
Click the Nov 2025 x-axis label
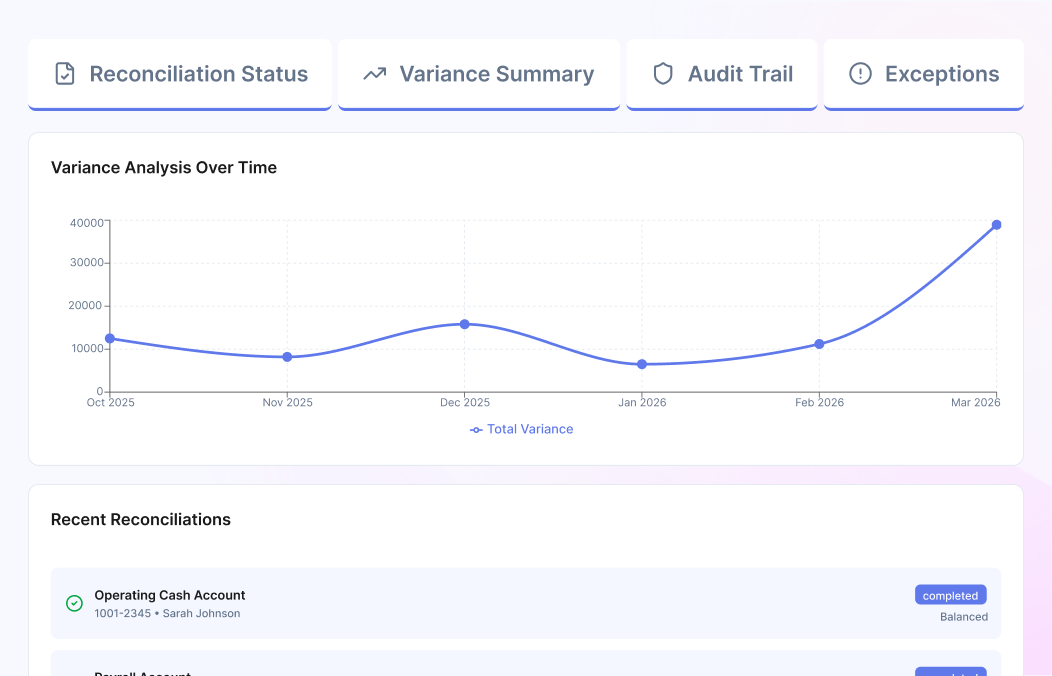point(287,402)
